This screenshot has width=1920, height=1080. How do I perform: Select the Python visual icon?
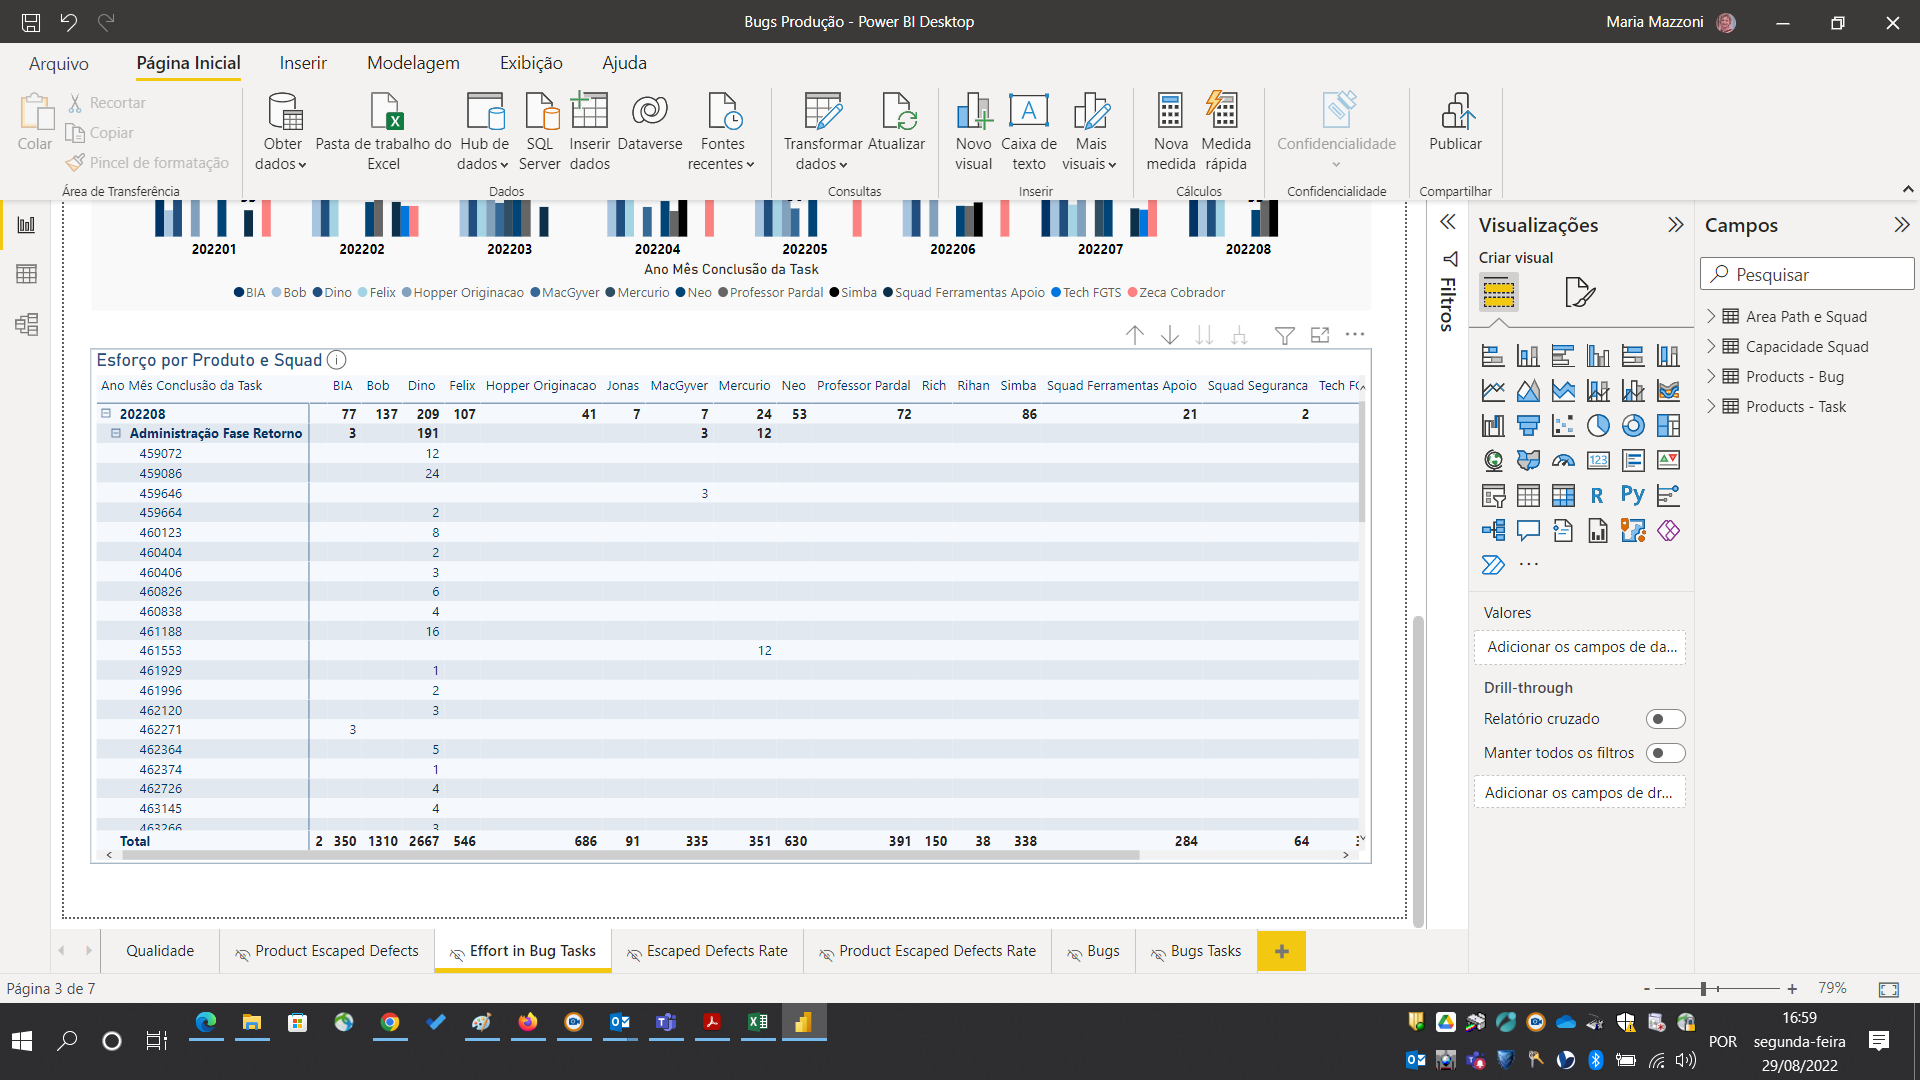tap(1633, 495)
